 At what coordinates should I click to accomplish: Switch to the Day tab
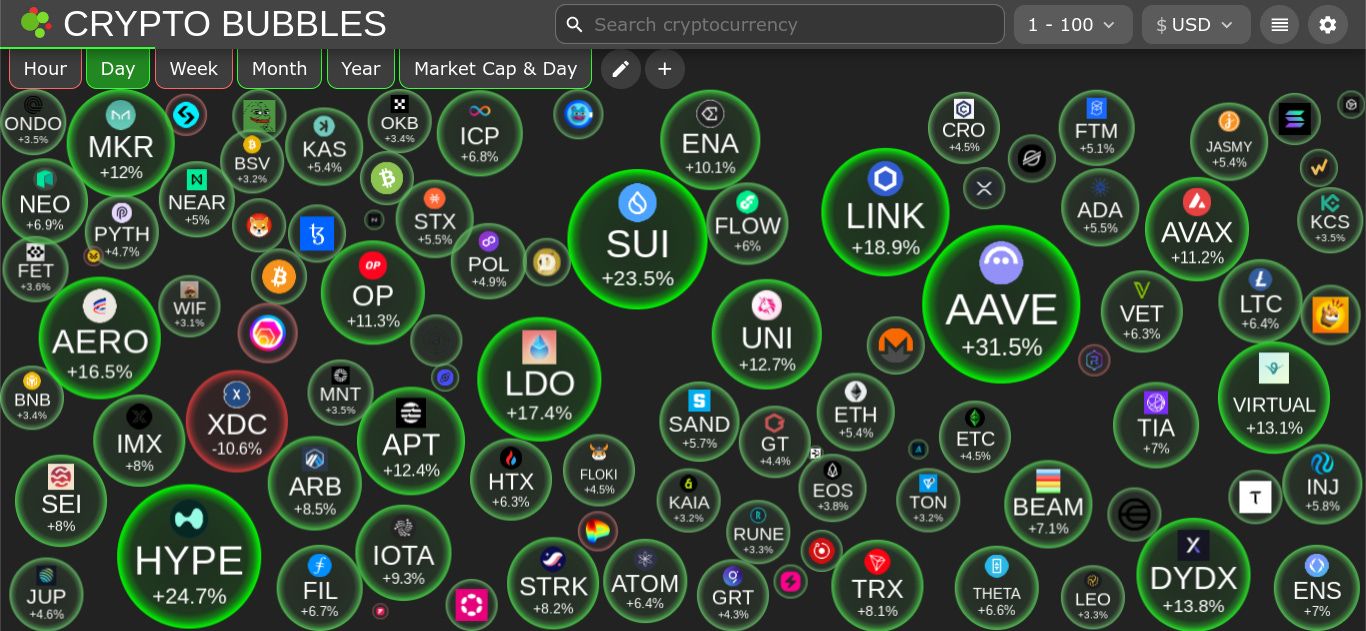tap(118, 68)
